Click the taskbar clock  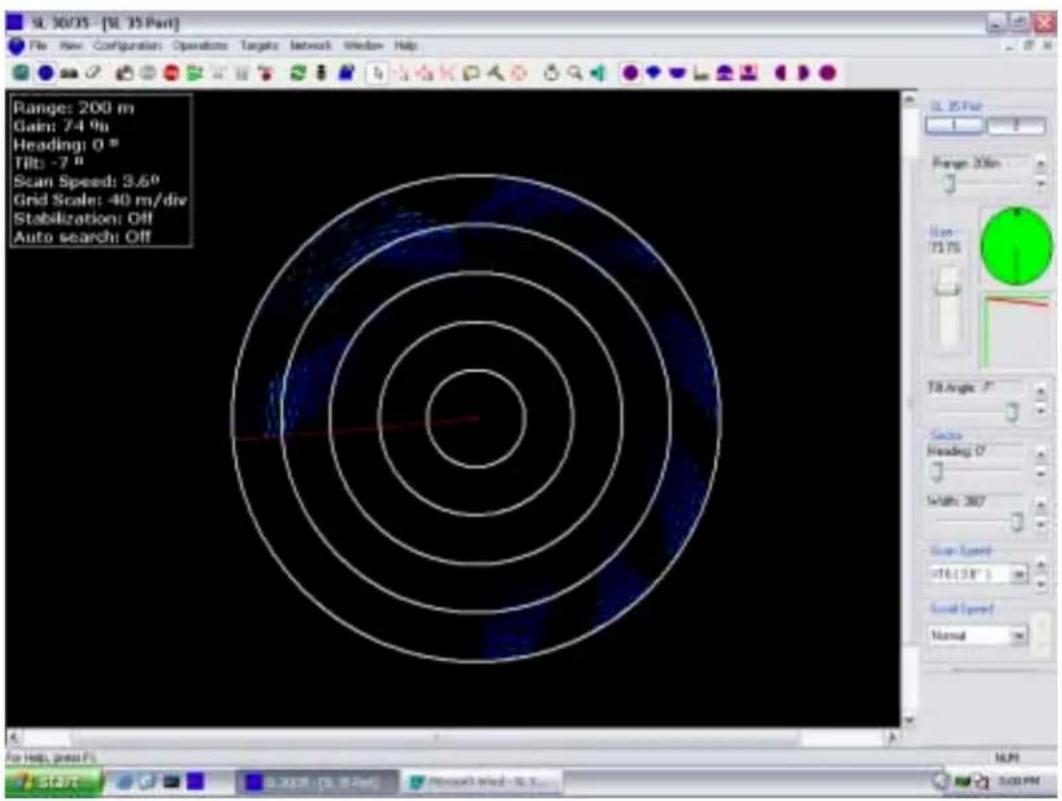1019,782
